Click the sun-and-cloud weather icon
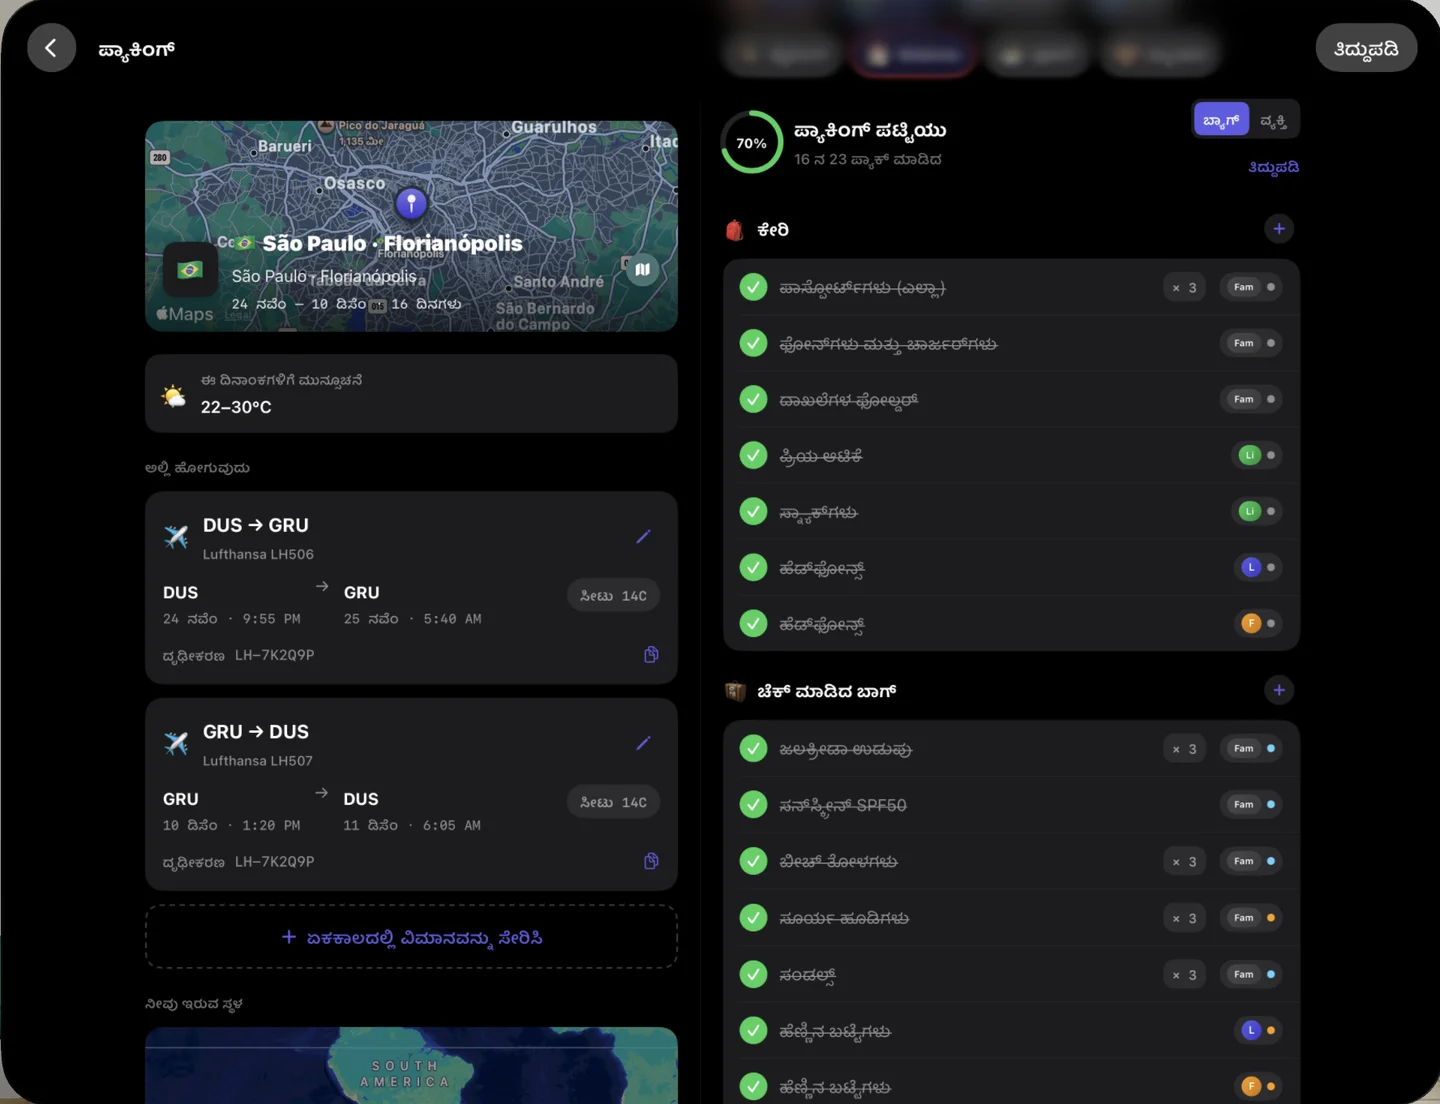Screen dimensions: 1440x1104 click(174, 395)
